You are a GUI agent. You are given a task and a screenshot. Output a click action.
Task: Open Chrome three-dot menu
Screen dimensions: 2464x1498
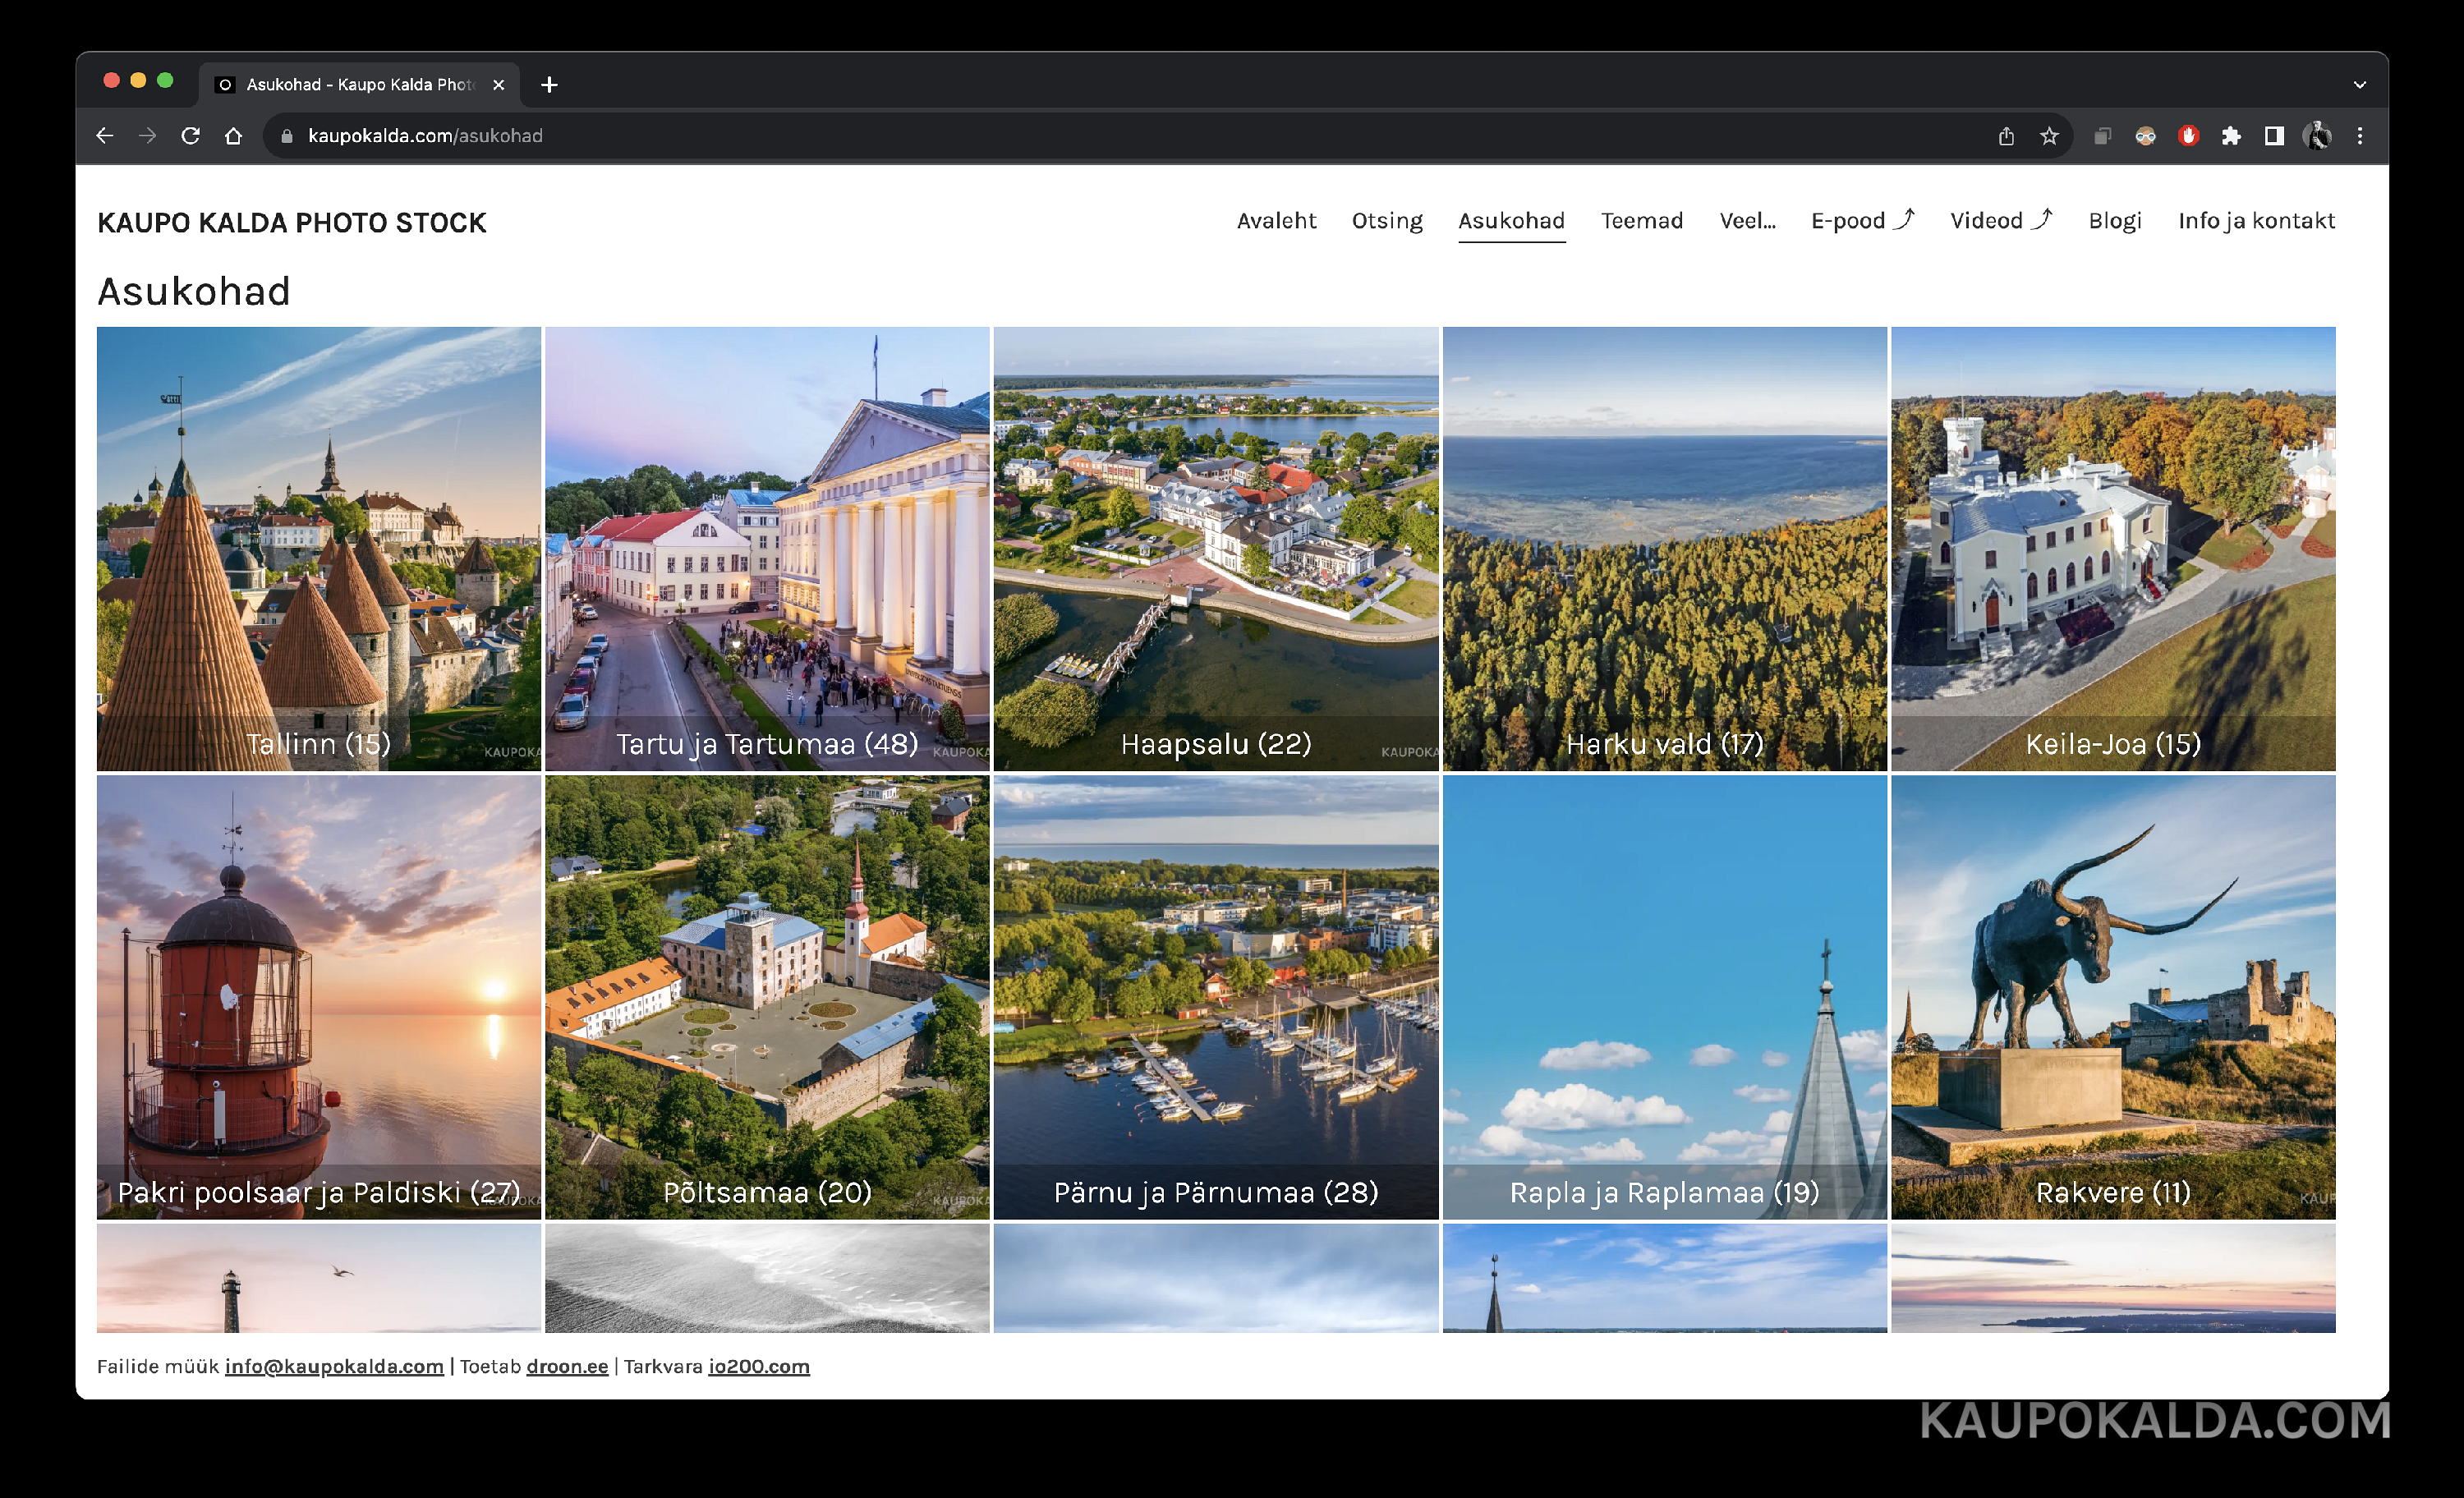(x=2360, y=136)
